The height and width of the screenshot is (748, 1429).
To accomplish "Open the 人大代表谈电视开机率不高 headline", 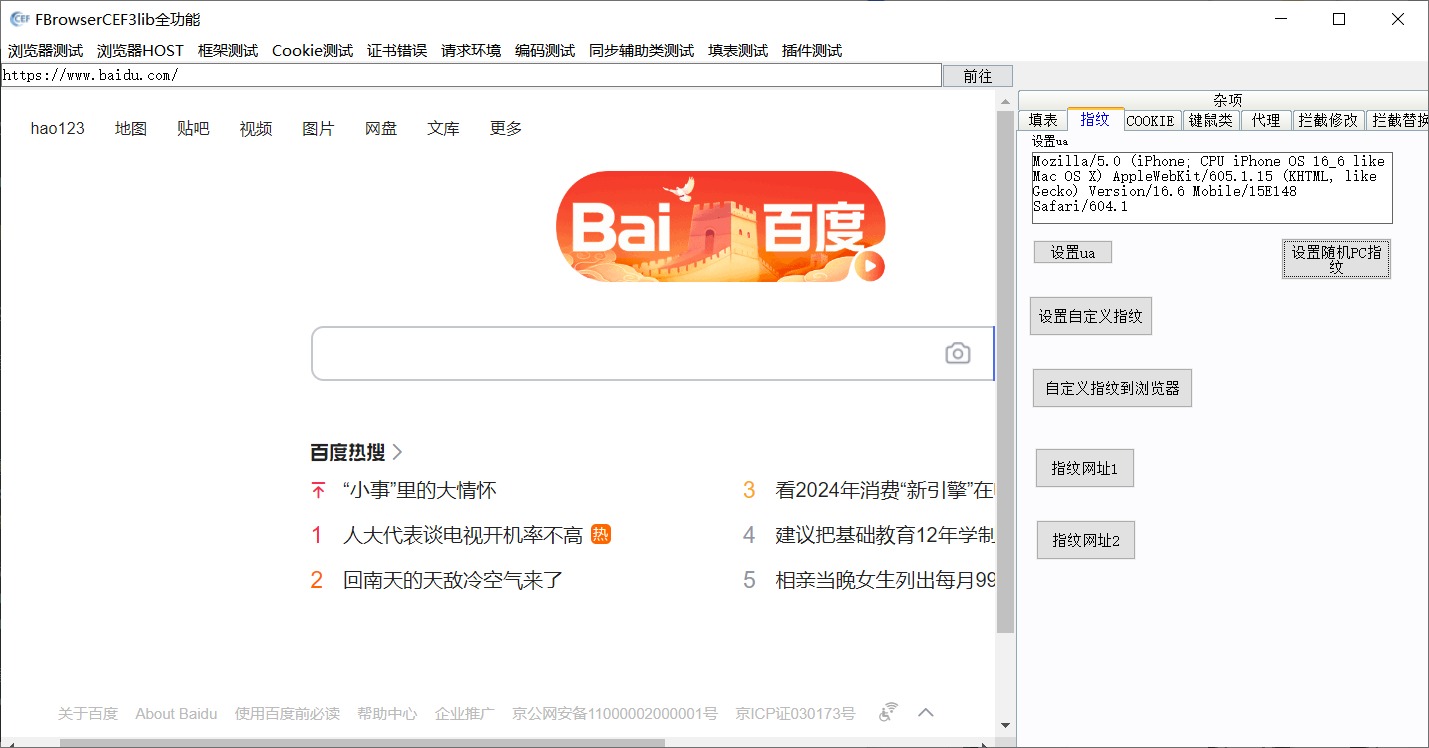I will 463,535.
